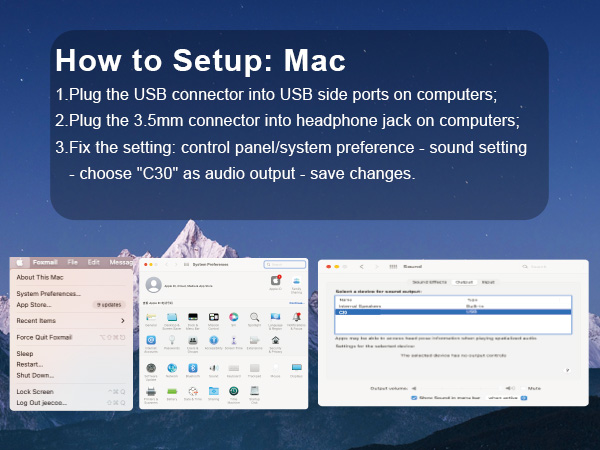Open the Edit menu
This screenshot has height=450, width=600.
93,262
